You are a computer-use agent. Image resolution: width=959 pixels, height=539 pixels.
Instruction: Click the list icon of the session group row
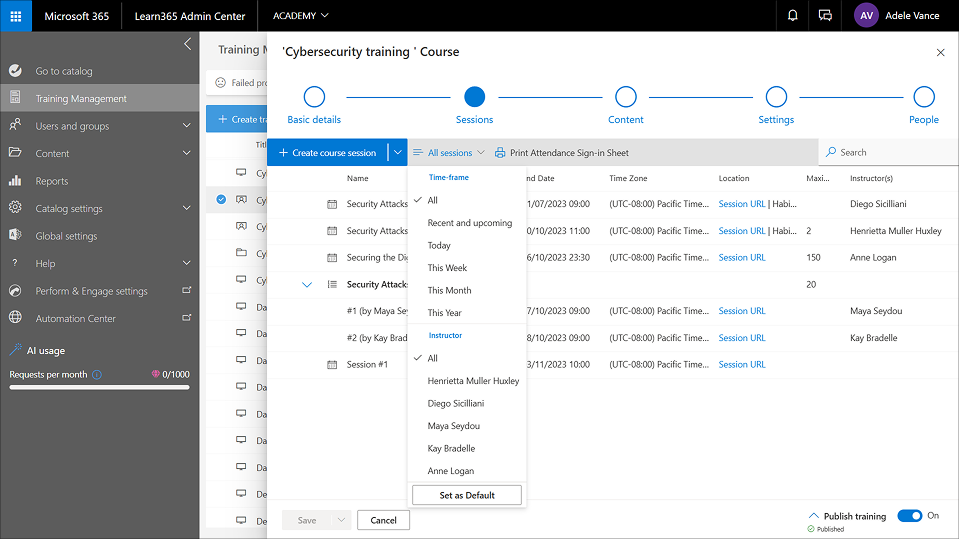[332, 284]
